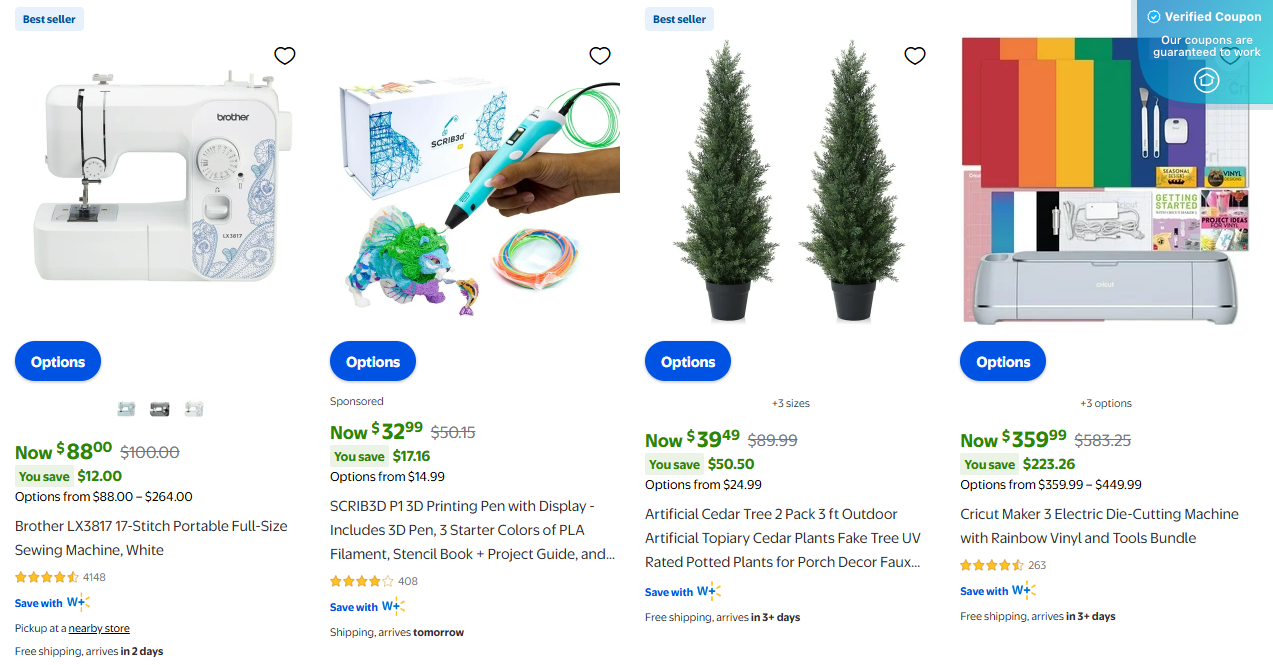
Task: Open the nearby store link
Action: pyautogui.click(x=98, y=627)
